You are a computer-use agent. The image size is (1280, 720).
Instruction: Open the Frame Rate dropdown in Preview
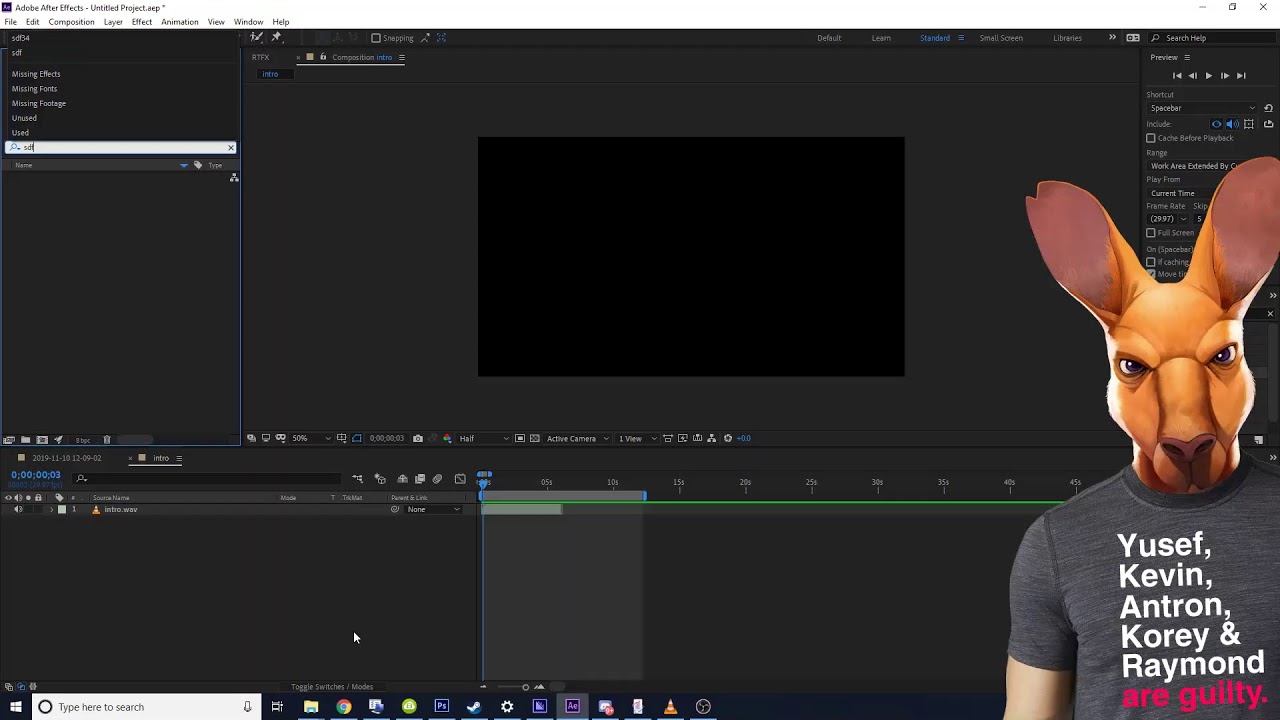click(1168, 219)
